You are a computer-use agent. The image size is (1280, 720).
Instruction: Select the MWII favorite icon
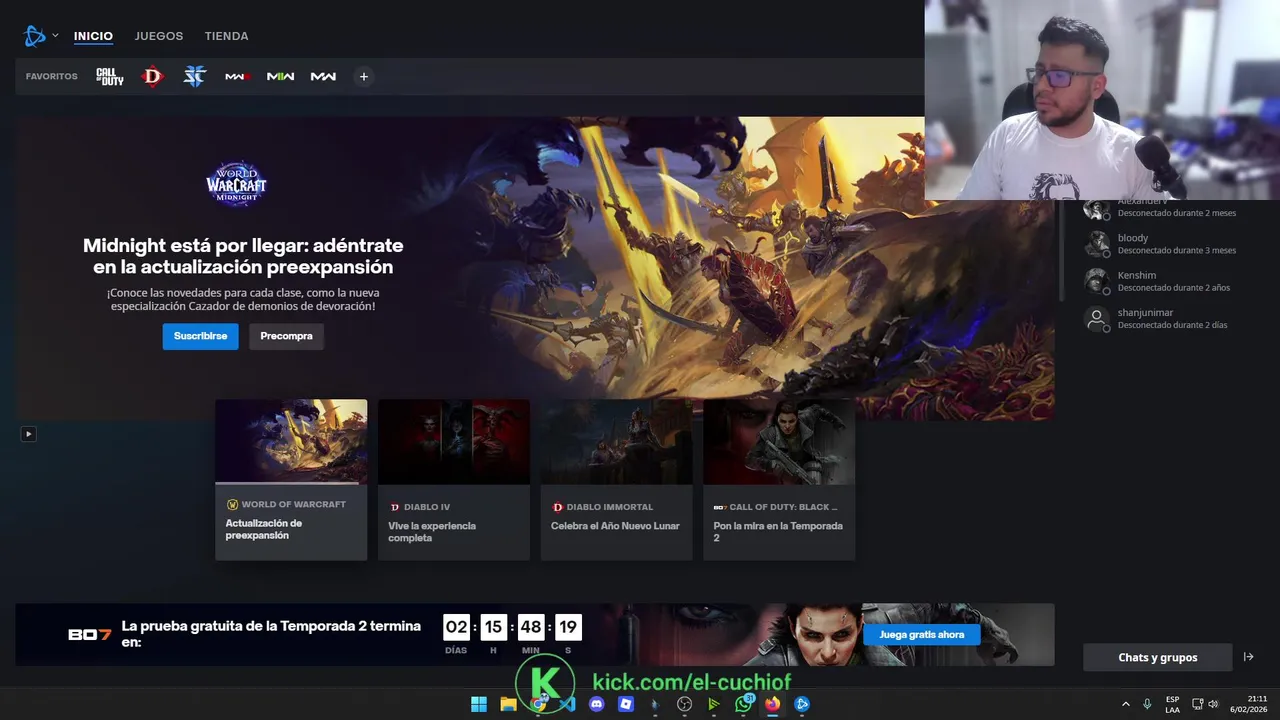280,77
